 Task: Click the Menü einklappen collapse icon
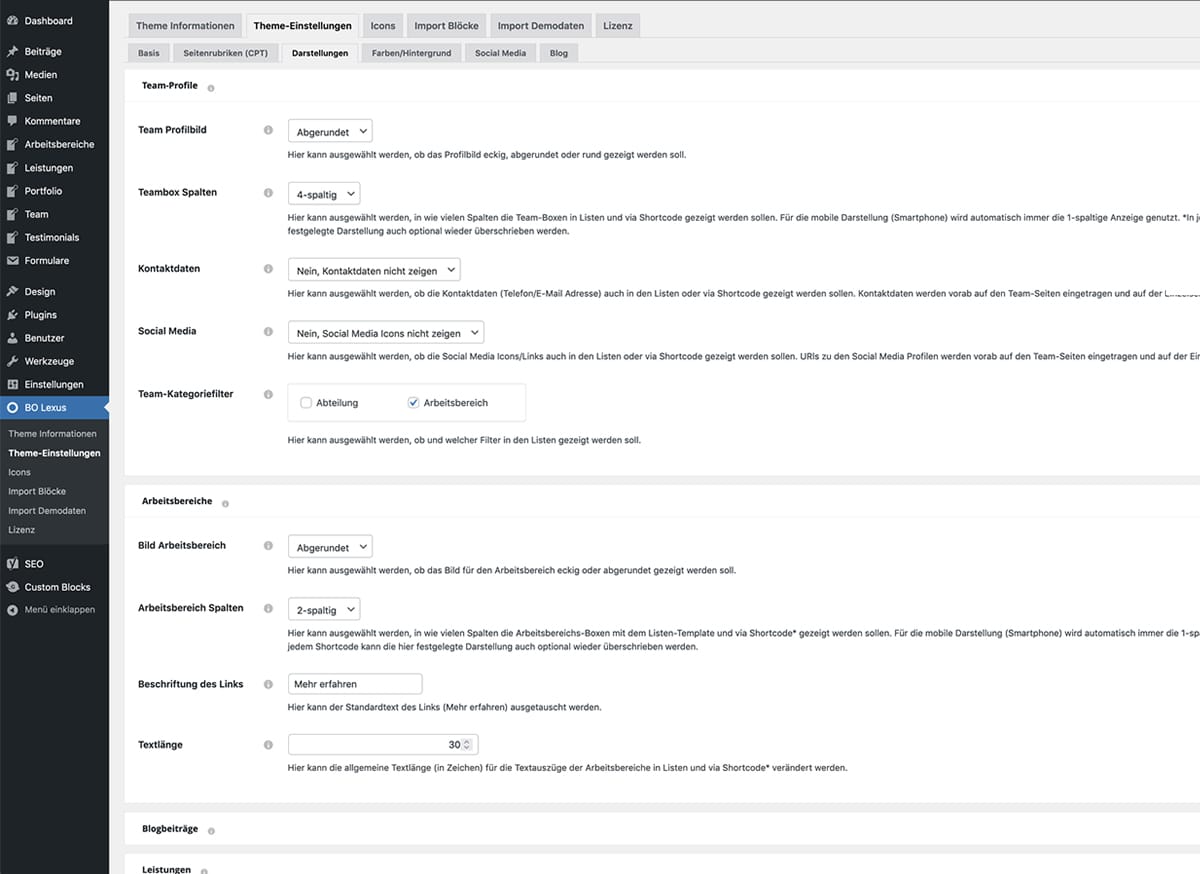[12, 609]
